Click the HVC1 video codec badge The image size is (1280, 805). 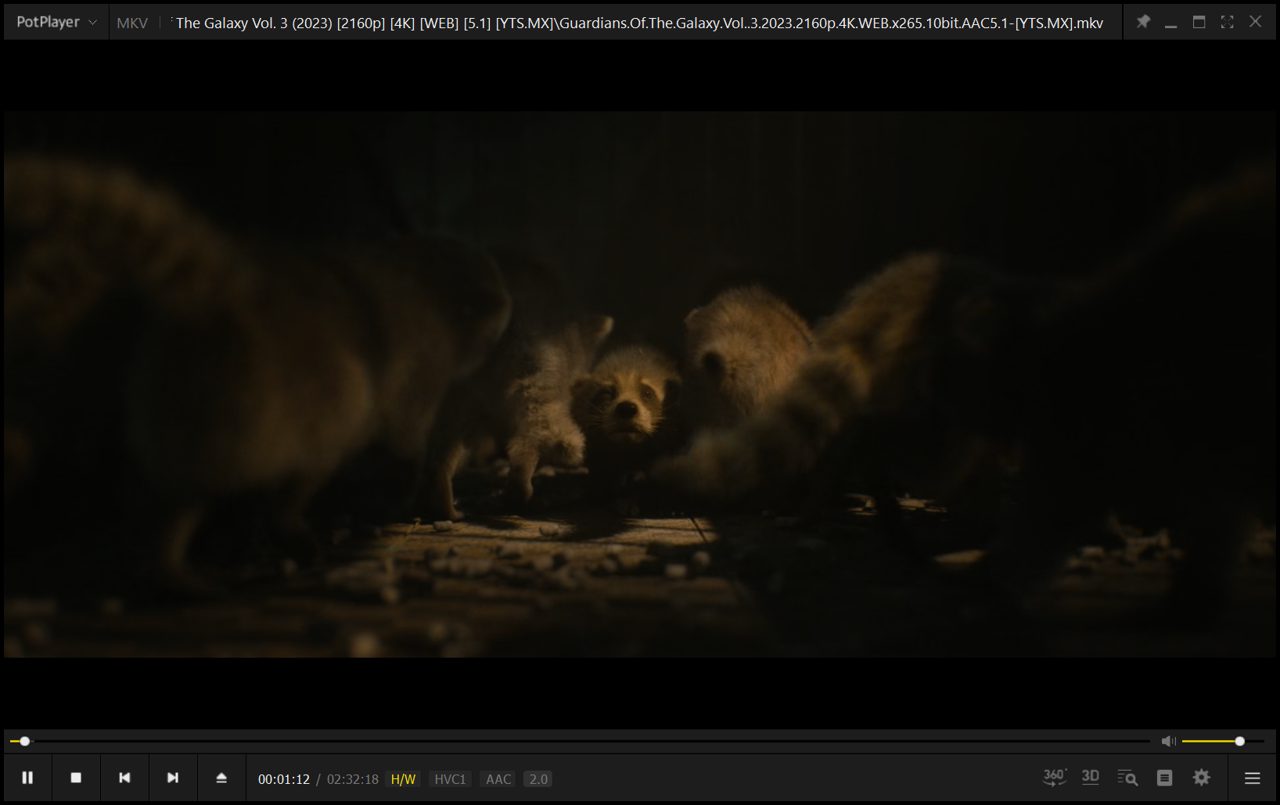point(450,779)
